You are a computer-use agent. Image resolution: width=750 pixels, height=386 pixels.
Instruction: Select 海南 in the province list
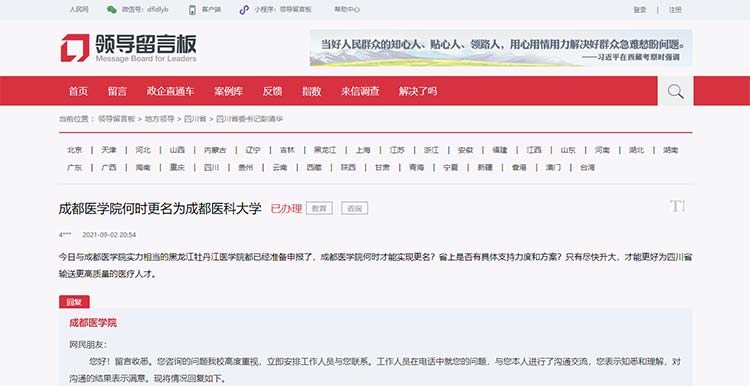point(143,167)
